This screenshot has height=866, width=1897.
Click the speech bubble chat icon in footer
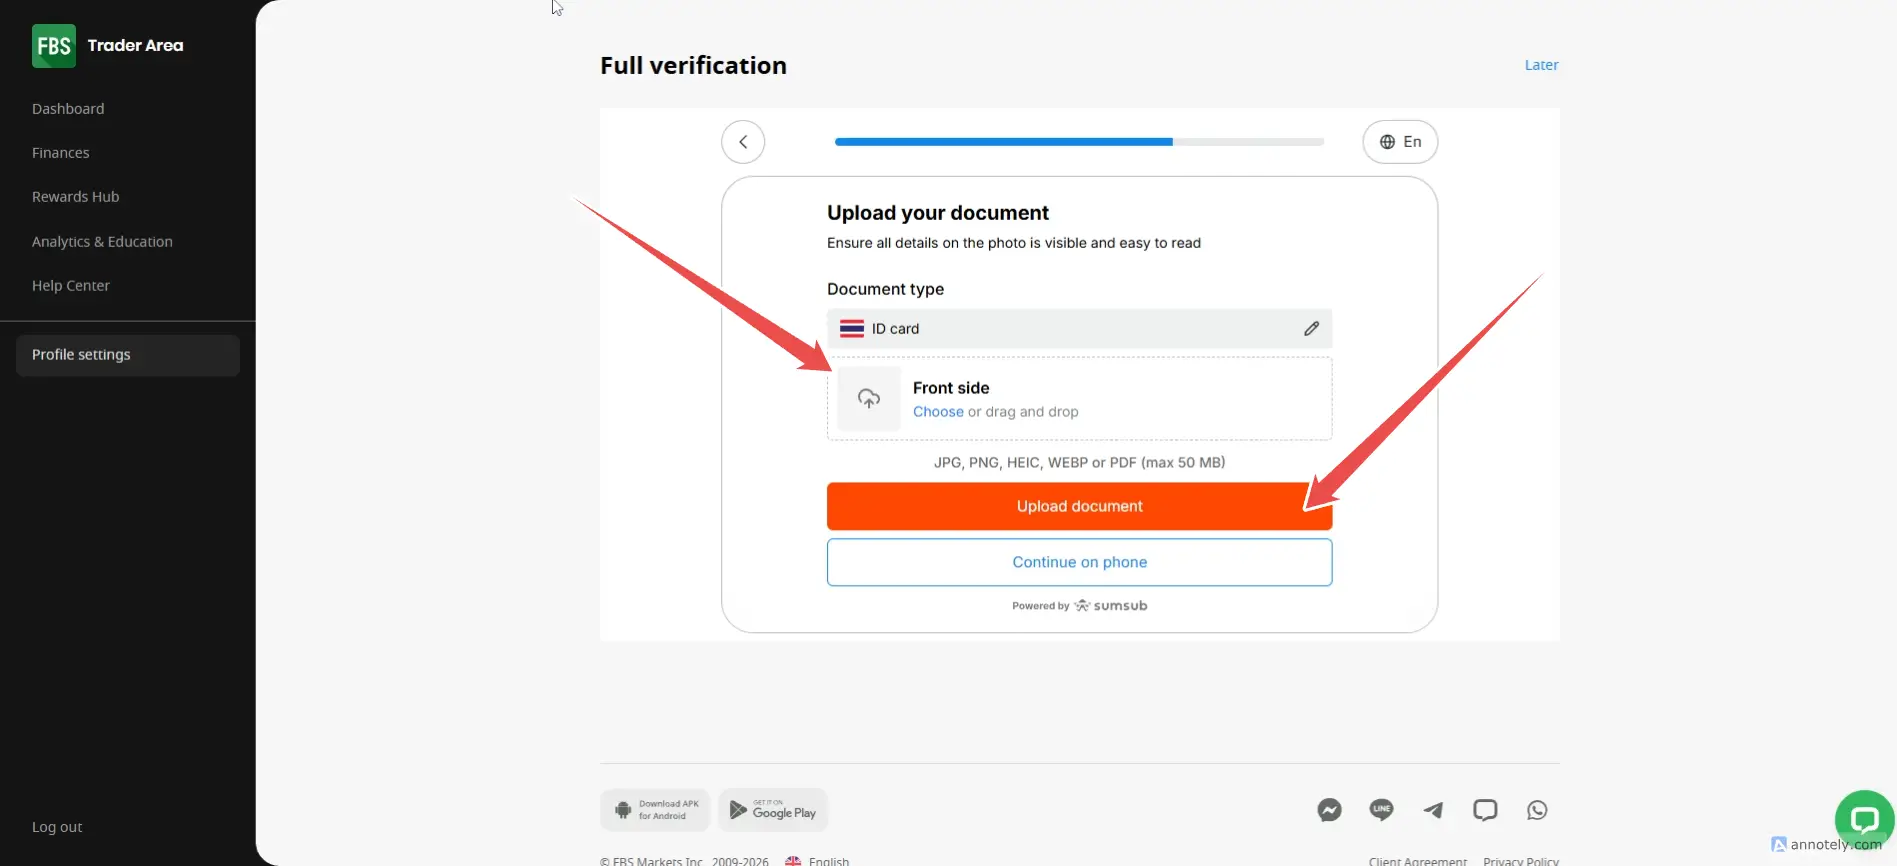point(1485,810)
